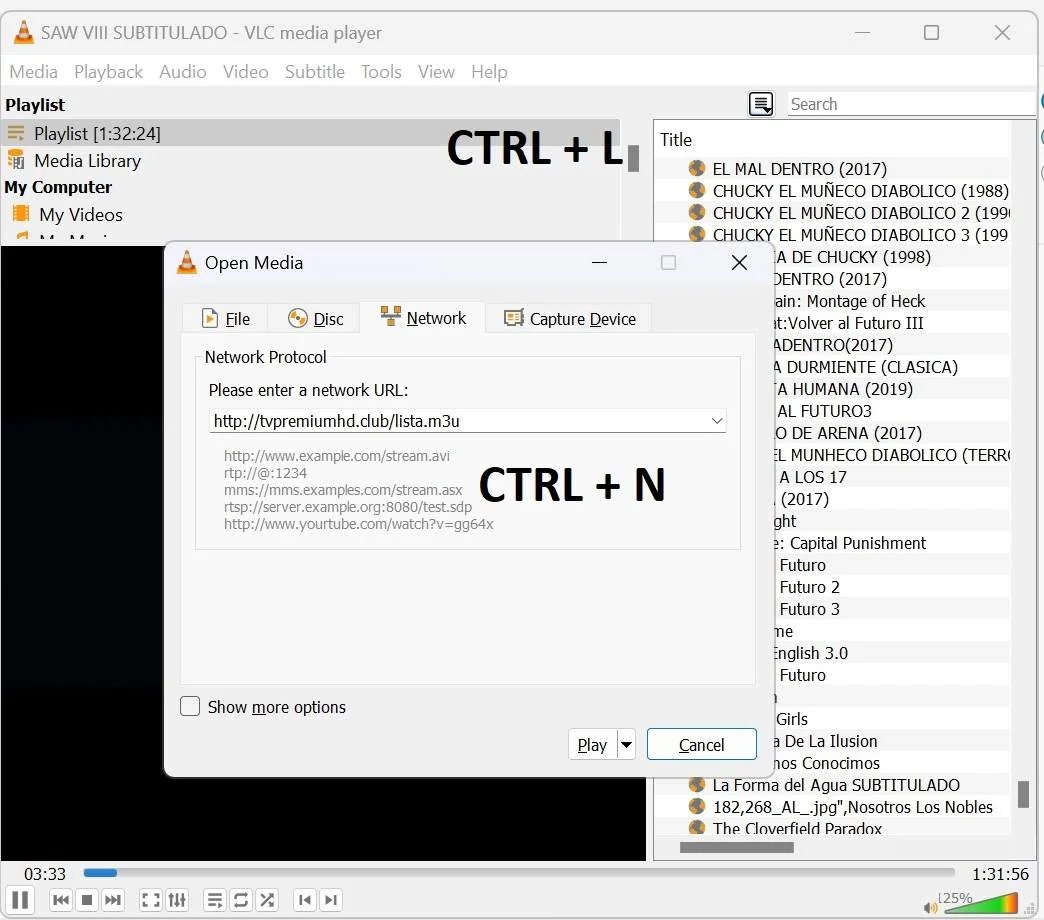Expand the network URL history dropdown
Image resolution: width=1044 pixels, height=920 pixels.
[717, 421]
